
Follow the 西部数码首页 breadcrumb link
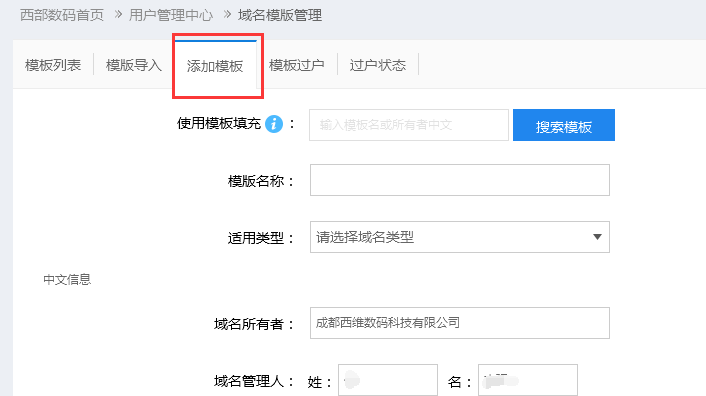(x=62, y=15)
